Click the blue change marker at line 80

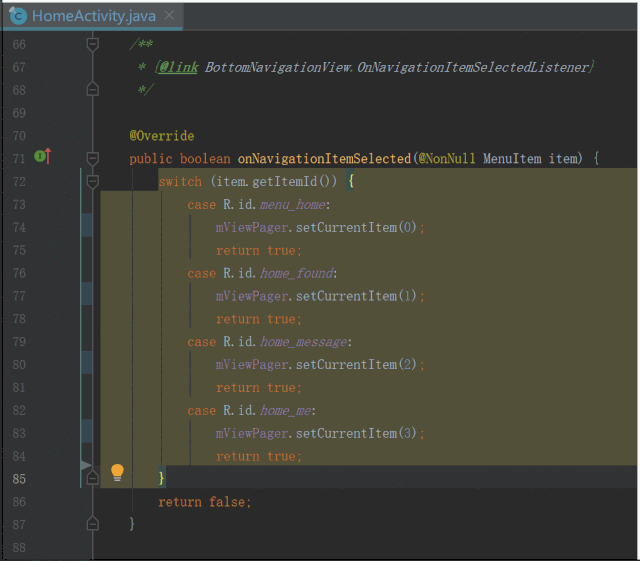click(x=87, y=364)
